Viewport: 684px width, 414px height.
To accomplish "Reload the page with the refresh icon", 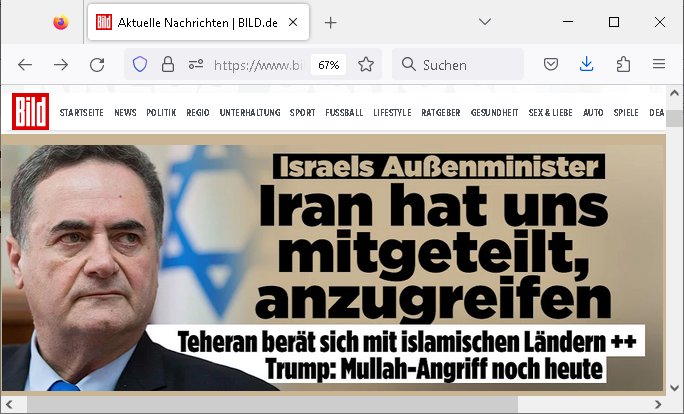I will click(97, 65).
